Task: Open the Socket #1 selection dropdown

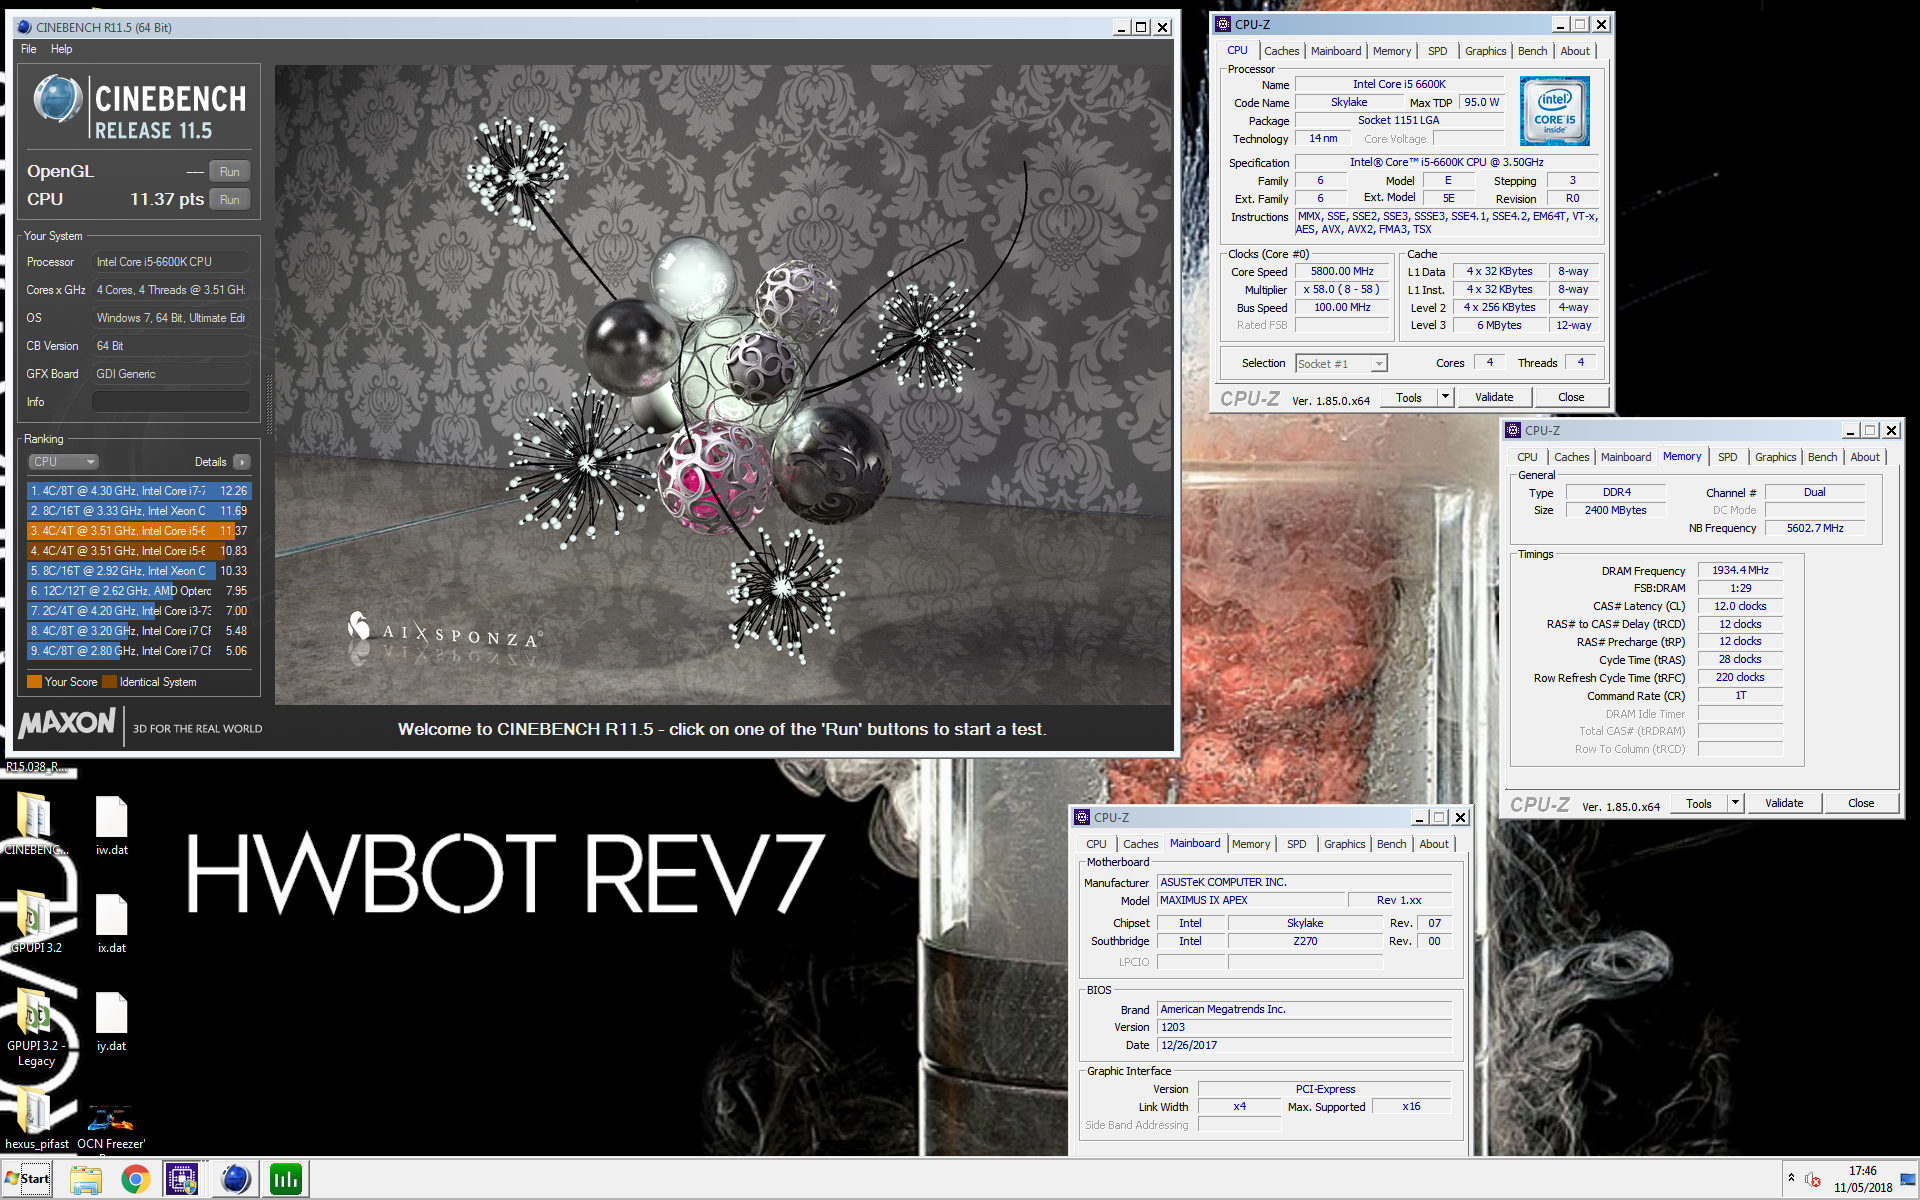Action: click(x=1341, y=364)
